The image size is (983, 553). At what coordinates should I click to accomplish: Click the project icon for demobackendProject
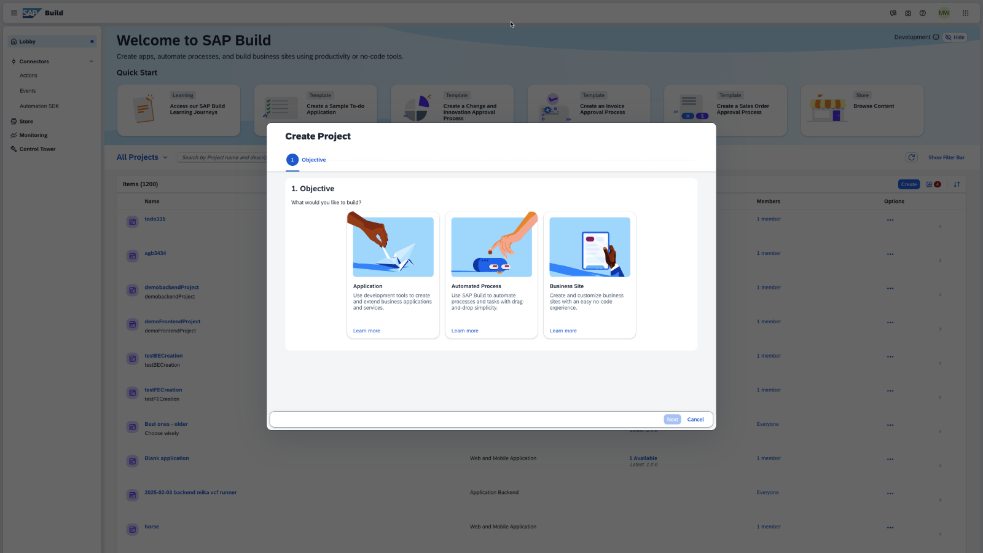point(132,290)
